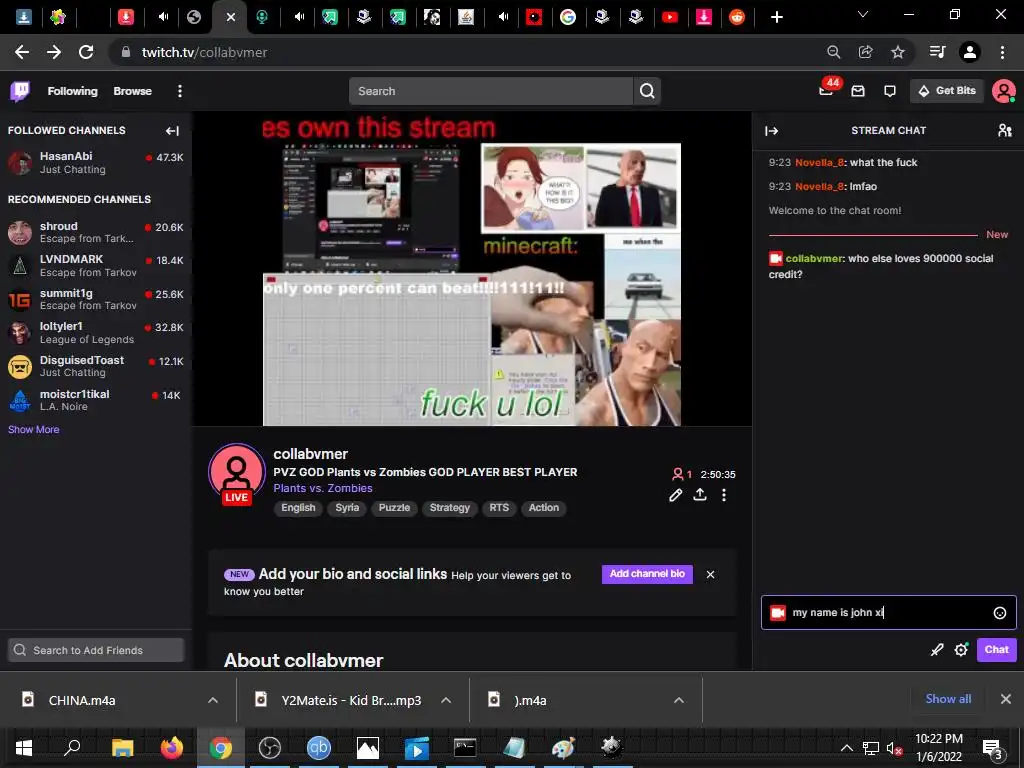1024x768 pixels.
Task: Expand recommended channels with Show More
Action: pos(33,430)
